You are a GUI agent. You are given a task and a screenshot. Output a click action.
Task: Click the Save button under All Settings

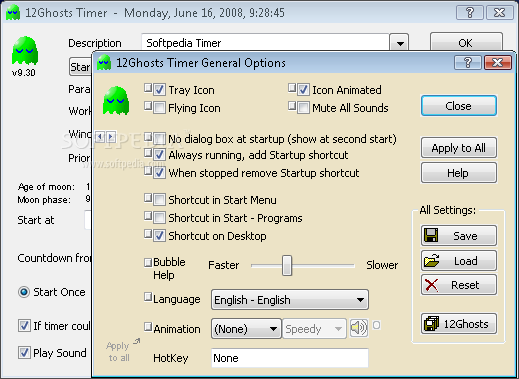pos(459,236)
